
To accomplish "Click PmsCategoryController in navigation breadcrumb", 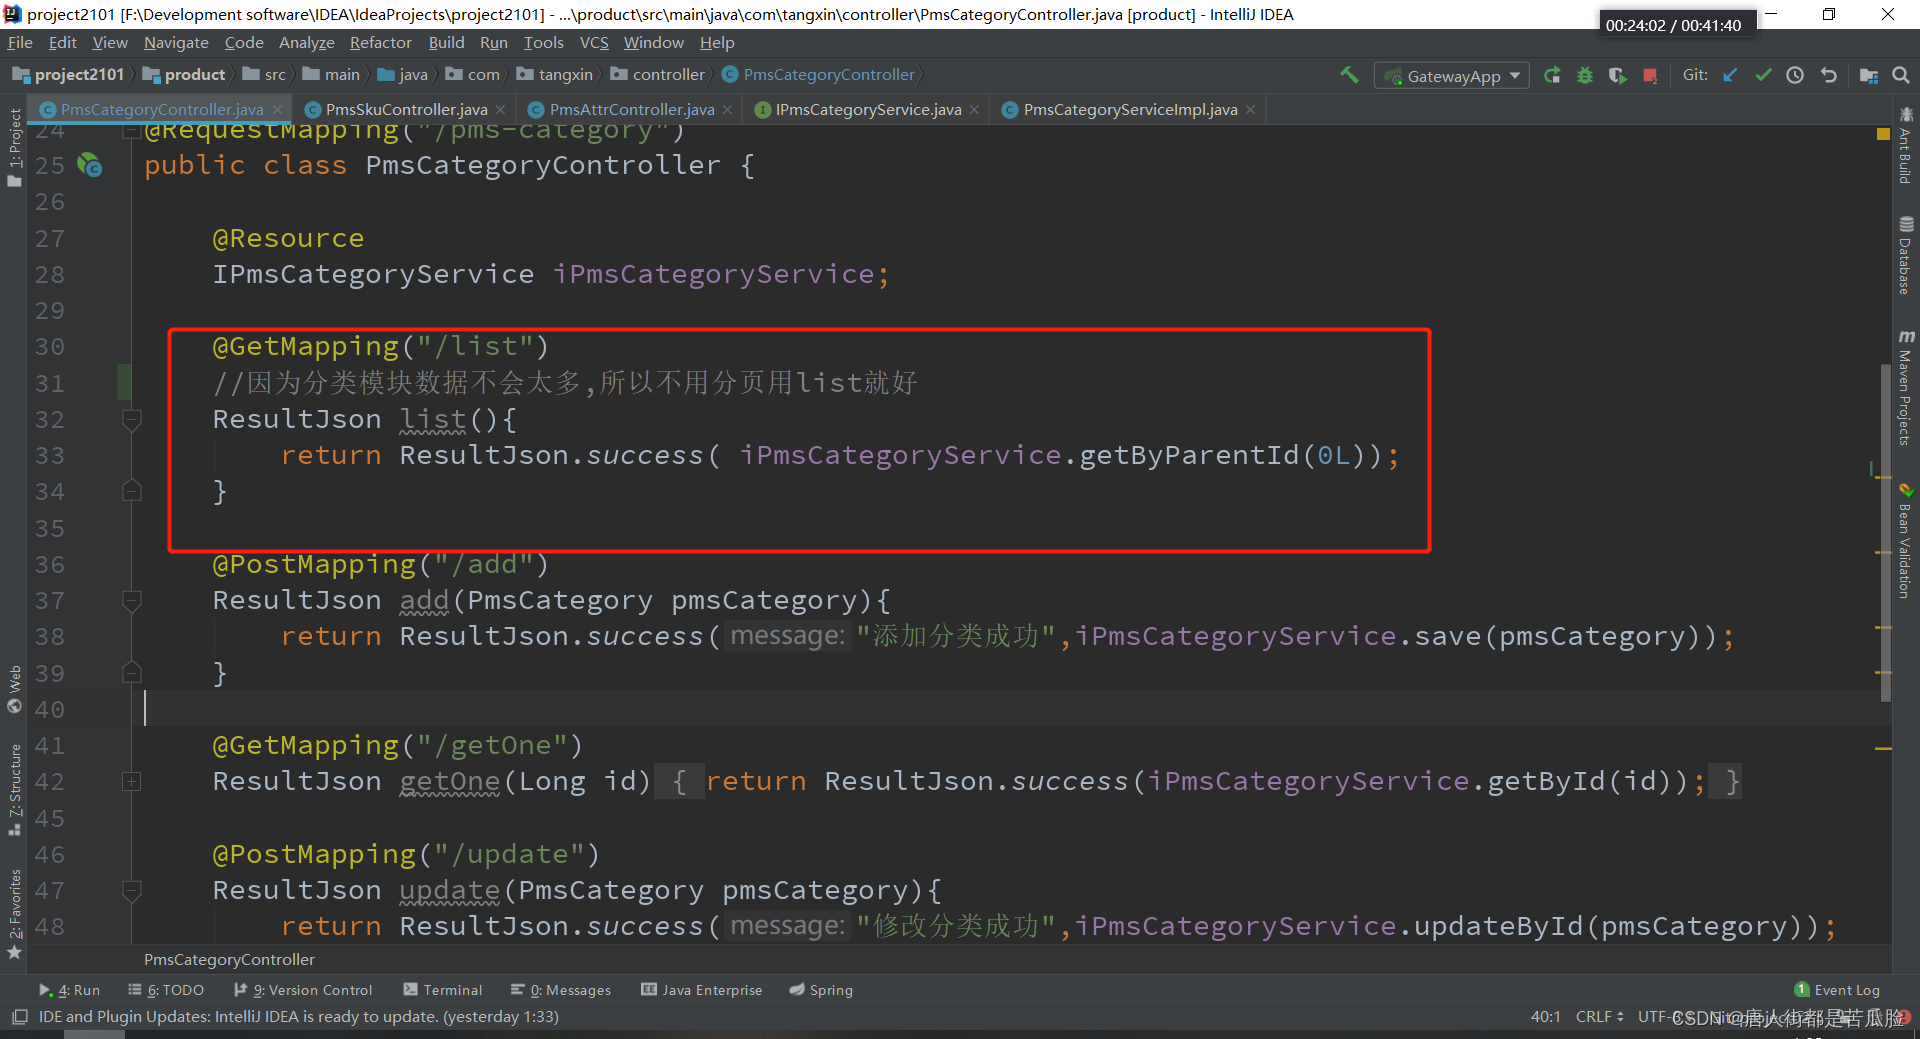I will (818, 75).
